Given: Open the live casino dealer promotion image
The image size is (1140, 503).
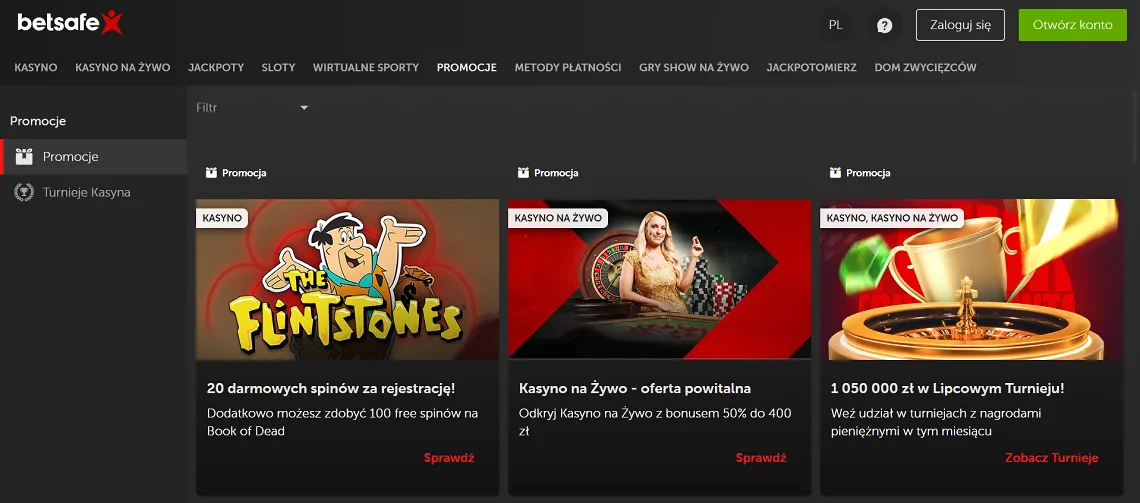Looking at the screenshot, I should 659,279.
